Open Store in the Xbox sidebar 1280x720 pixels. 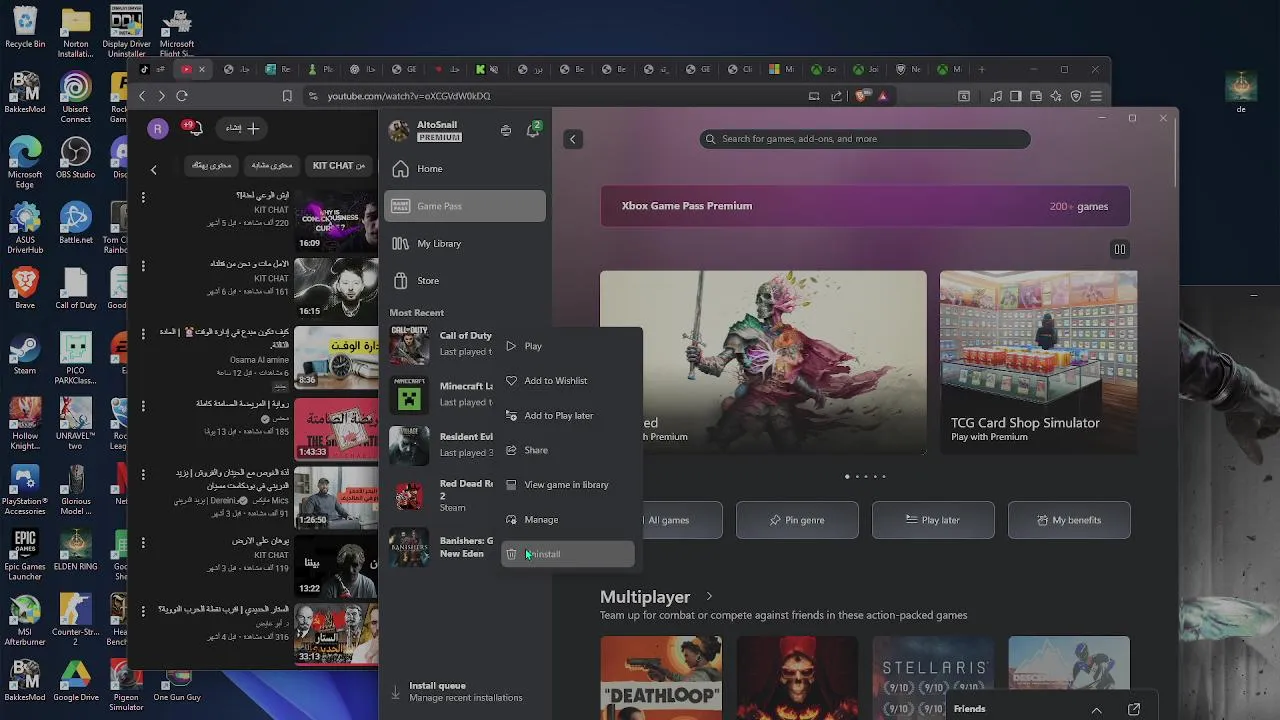coord(465,281)
